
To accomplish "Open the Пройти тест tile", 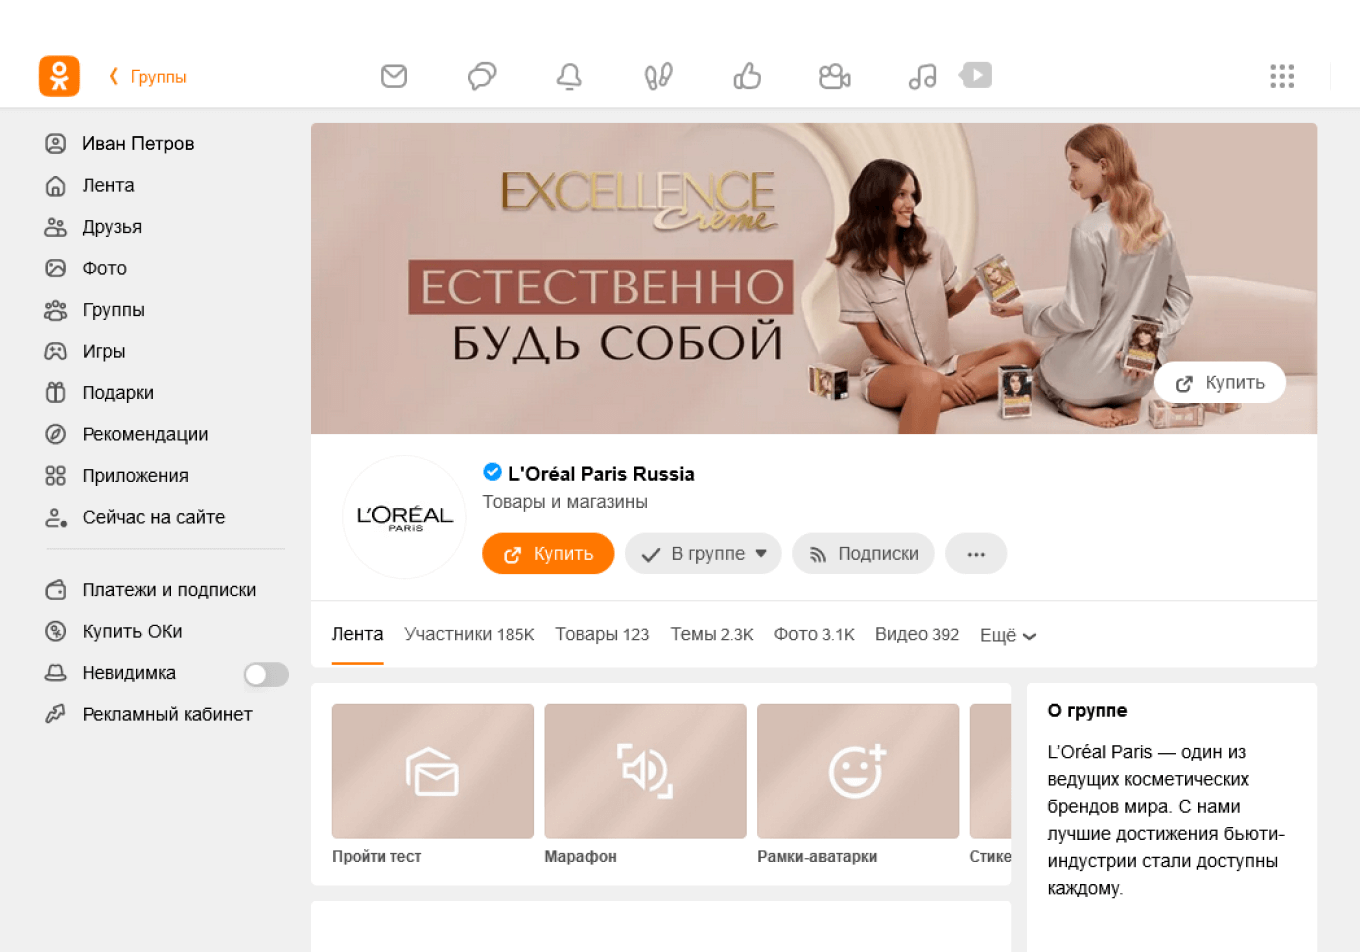I will click(432, 770).
